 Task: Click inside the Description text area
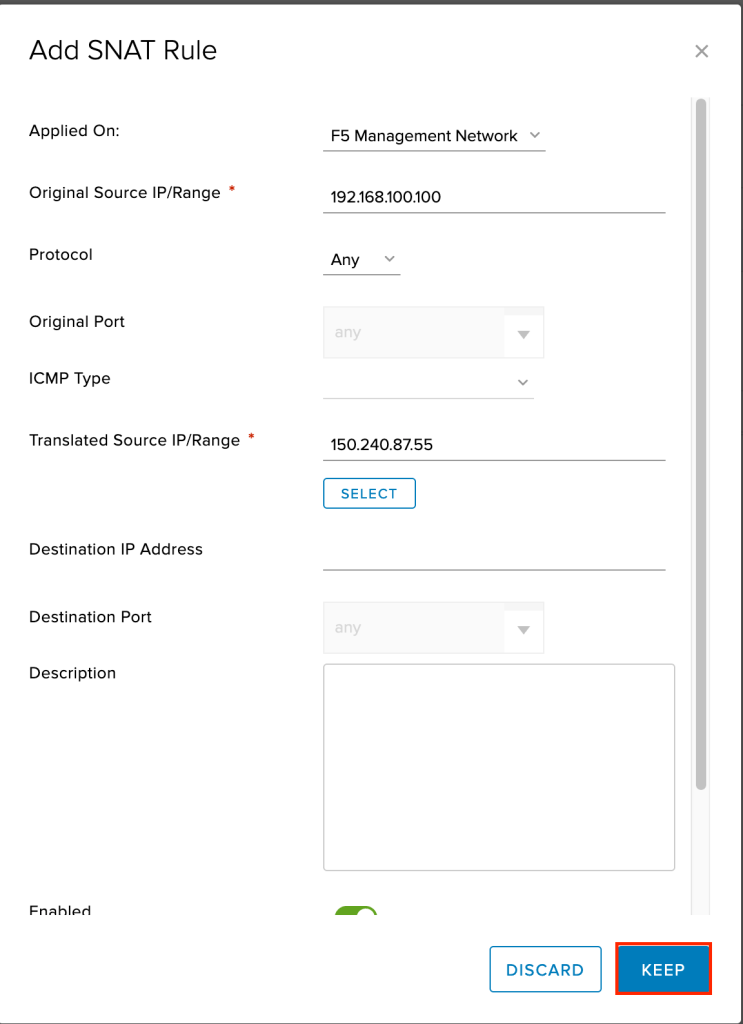pyautogui.click(x=498, y=766)
